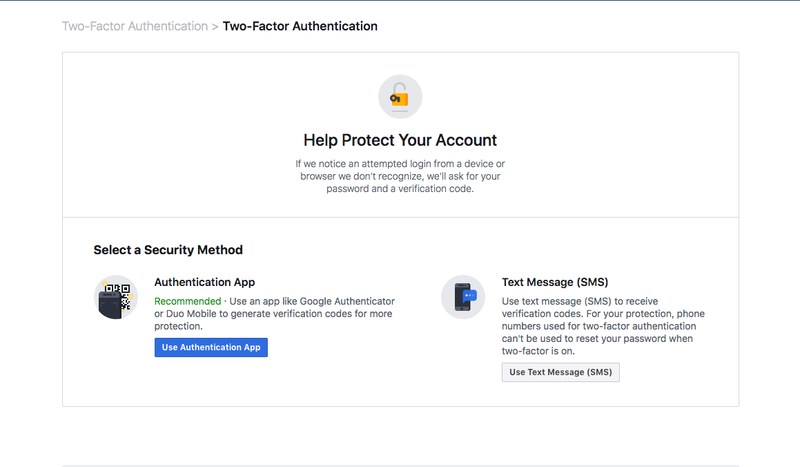Screen dimensions: 800x467
Task: Click the Authentication App heading
Action: pos(205,282)
